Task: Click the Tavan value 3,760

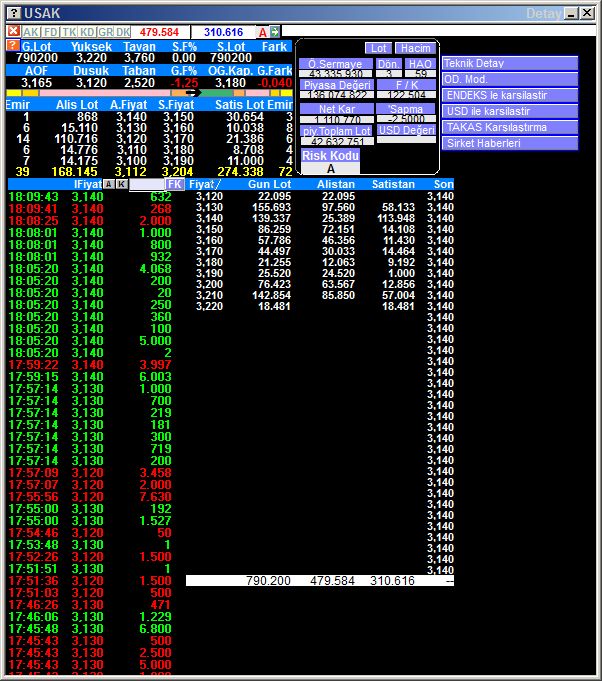Action: [x=139, y=58]
